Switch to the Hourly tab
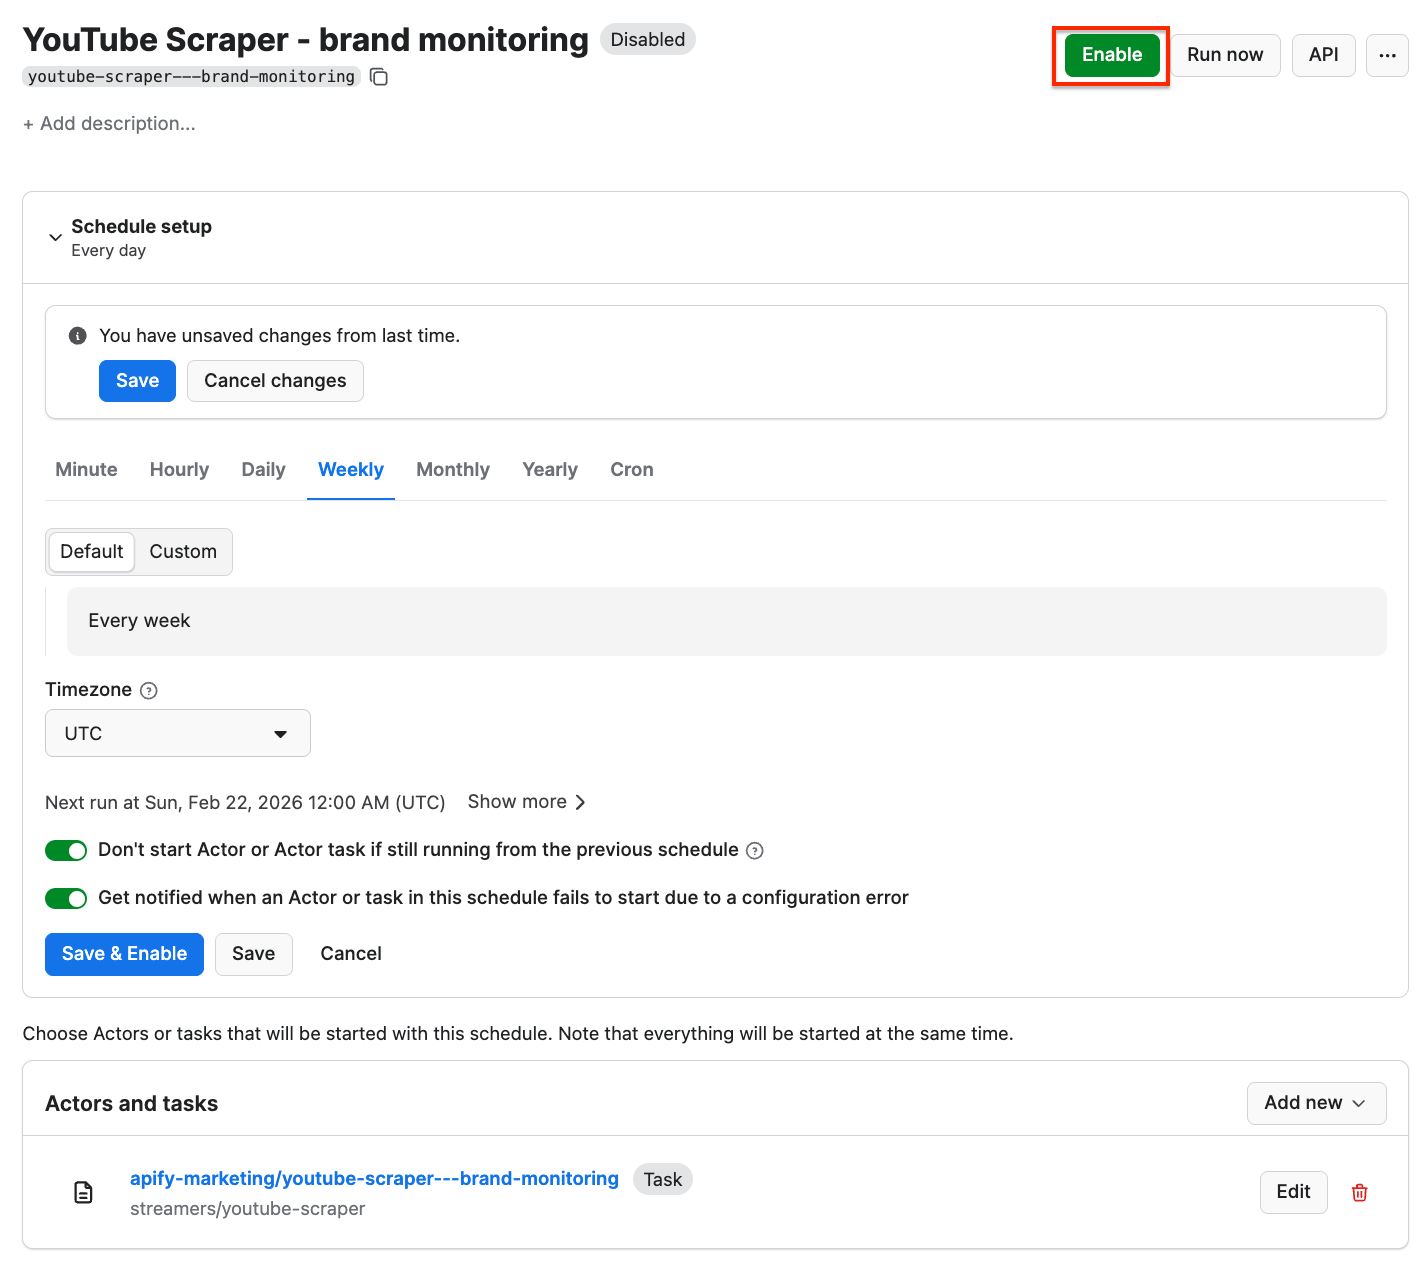This screenshot has width=1424, height=1262. click(179, 470)
